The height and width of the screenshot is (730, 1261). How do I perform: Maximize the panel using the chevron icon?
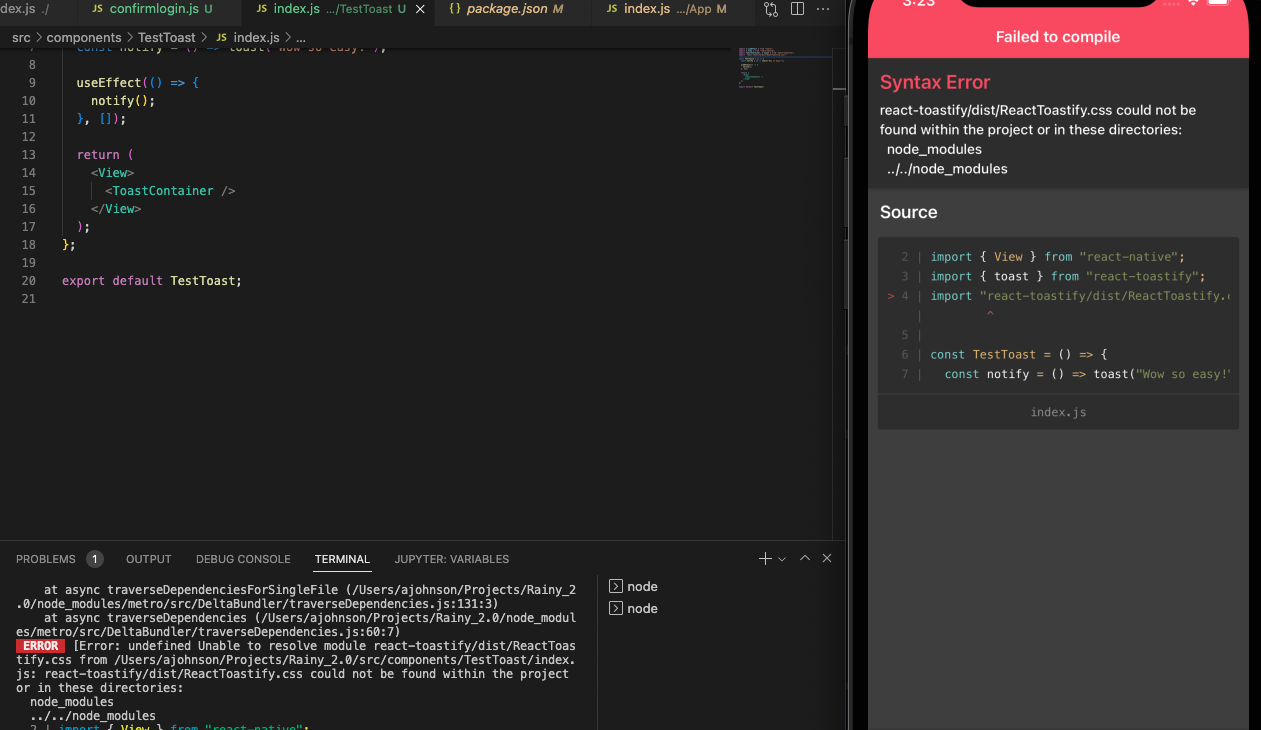[x=805, y=558]
